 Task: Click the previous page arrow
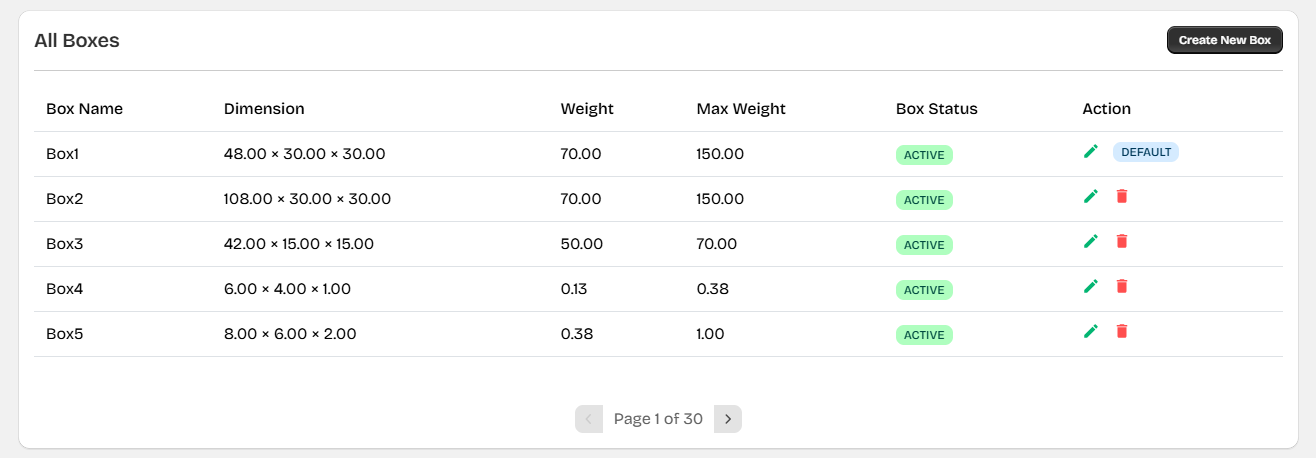point(589,419)
